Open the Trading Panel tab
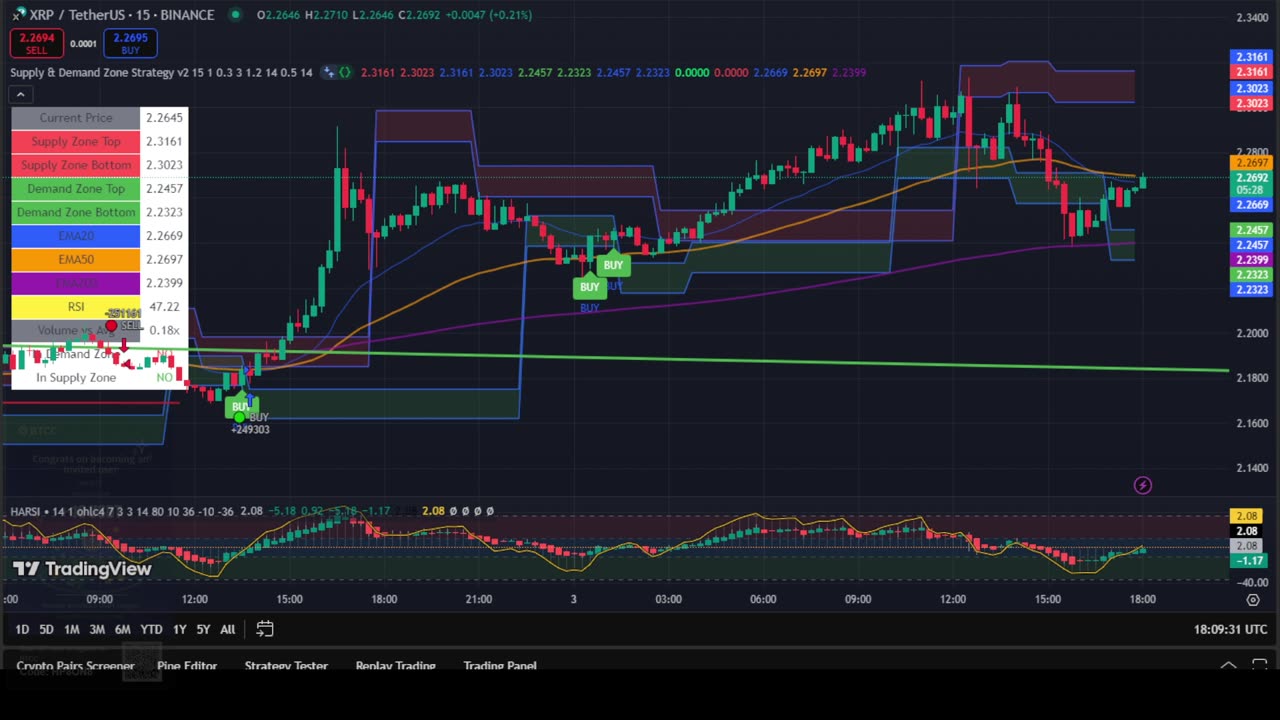Screen dimensions: 1280x720 point(500,665)
